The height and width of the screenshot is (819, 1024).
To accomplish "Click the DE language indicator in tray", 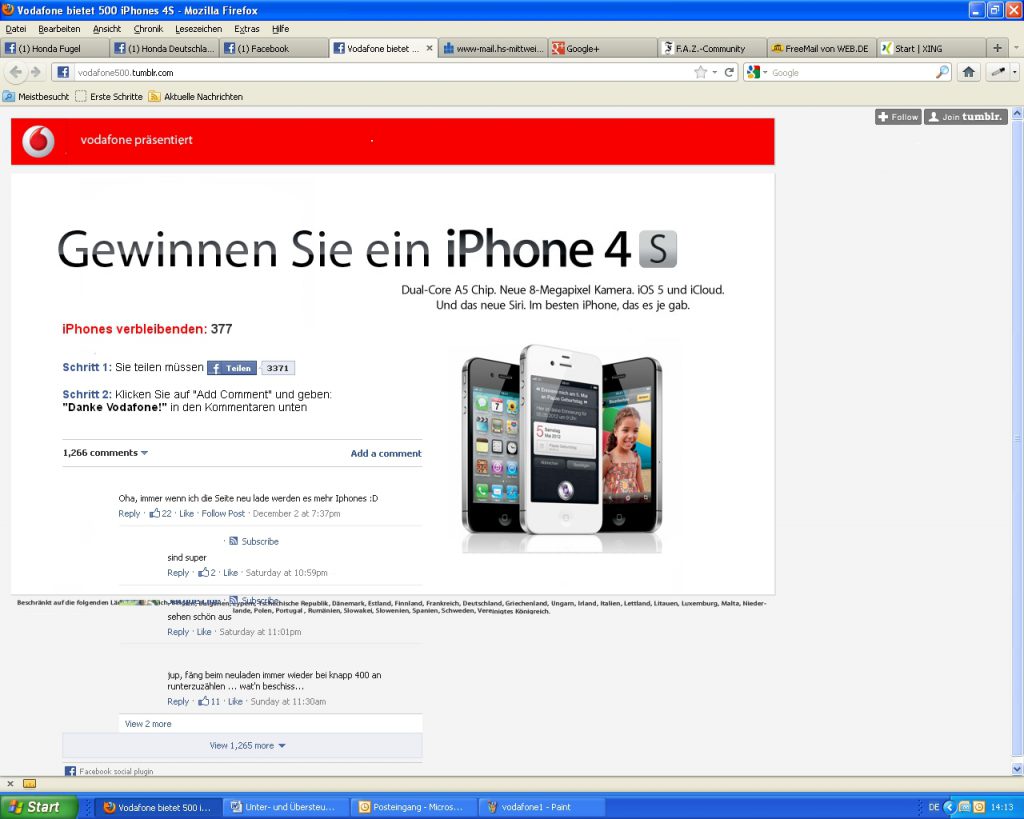I will click(934, 807).
